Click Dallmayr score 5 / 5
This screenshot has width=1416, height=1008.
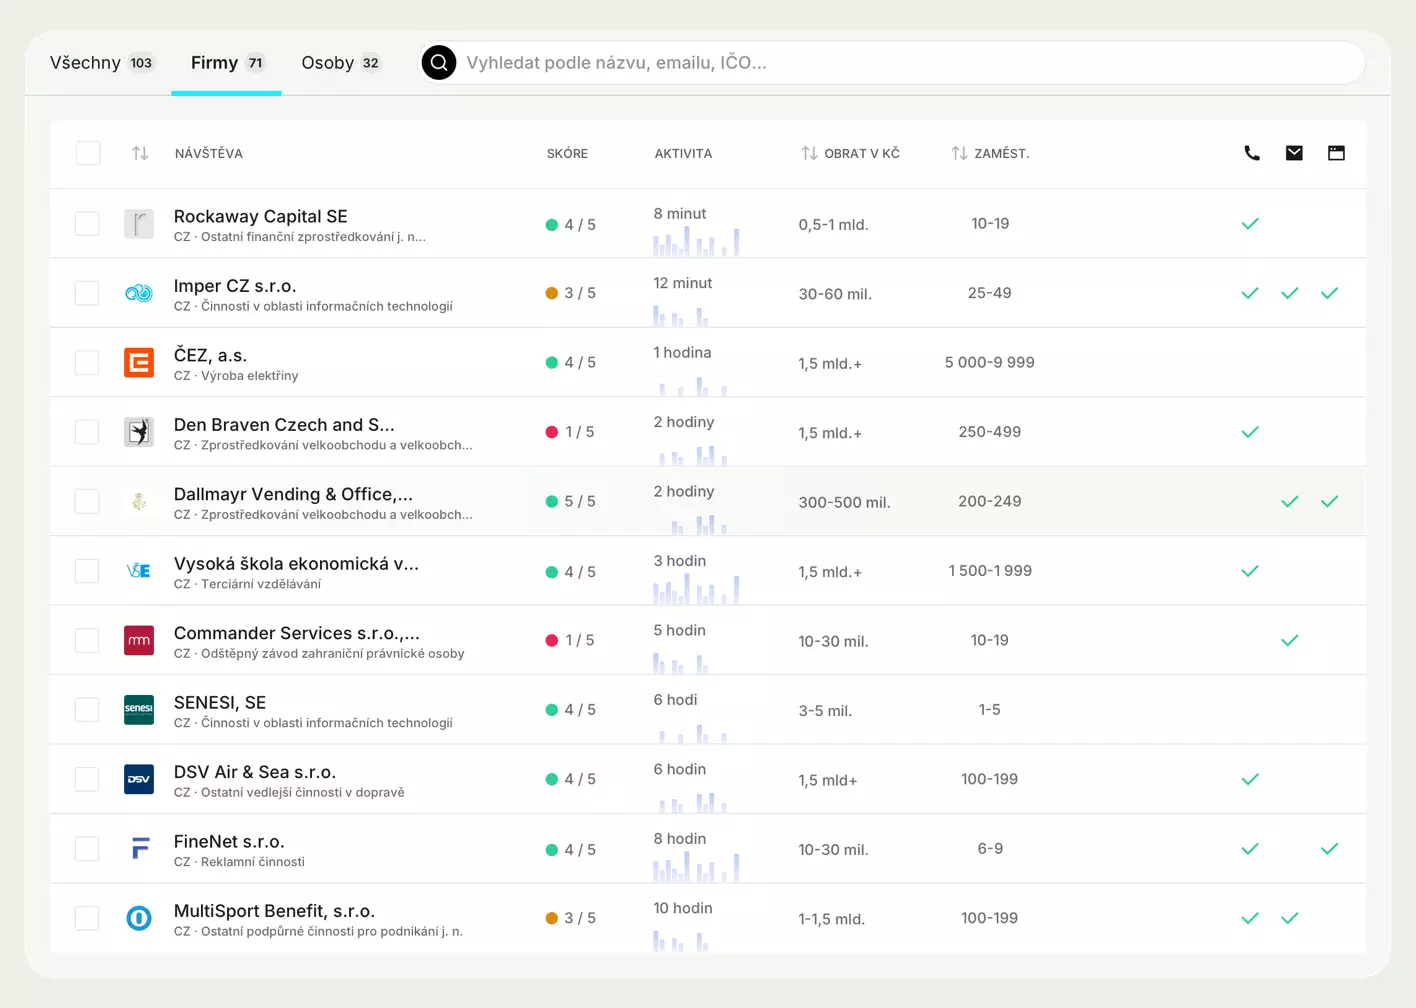(571, 501)
